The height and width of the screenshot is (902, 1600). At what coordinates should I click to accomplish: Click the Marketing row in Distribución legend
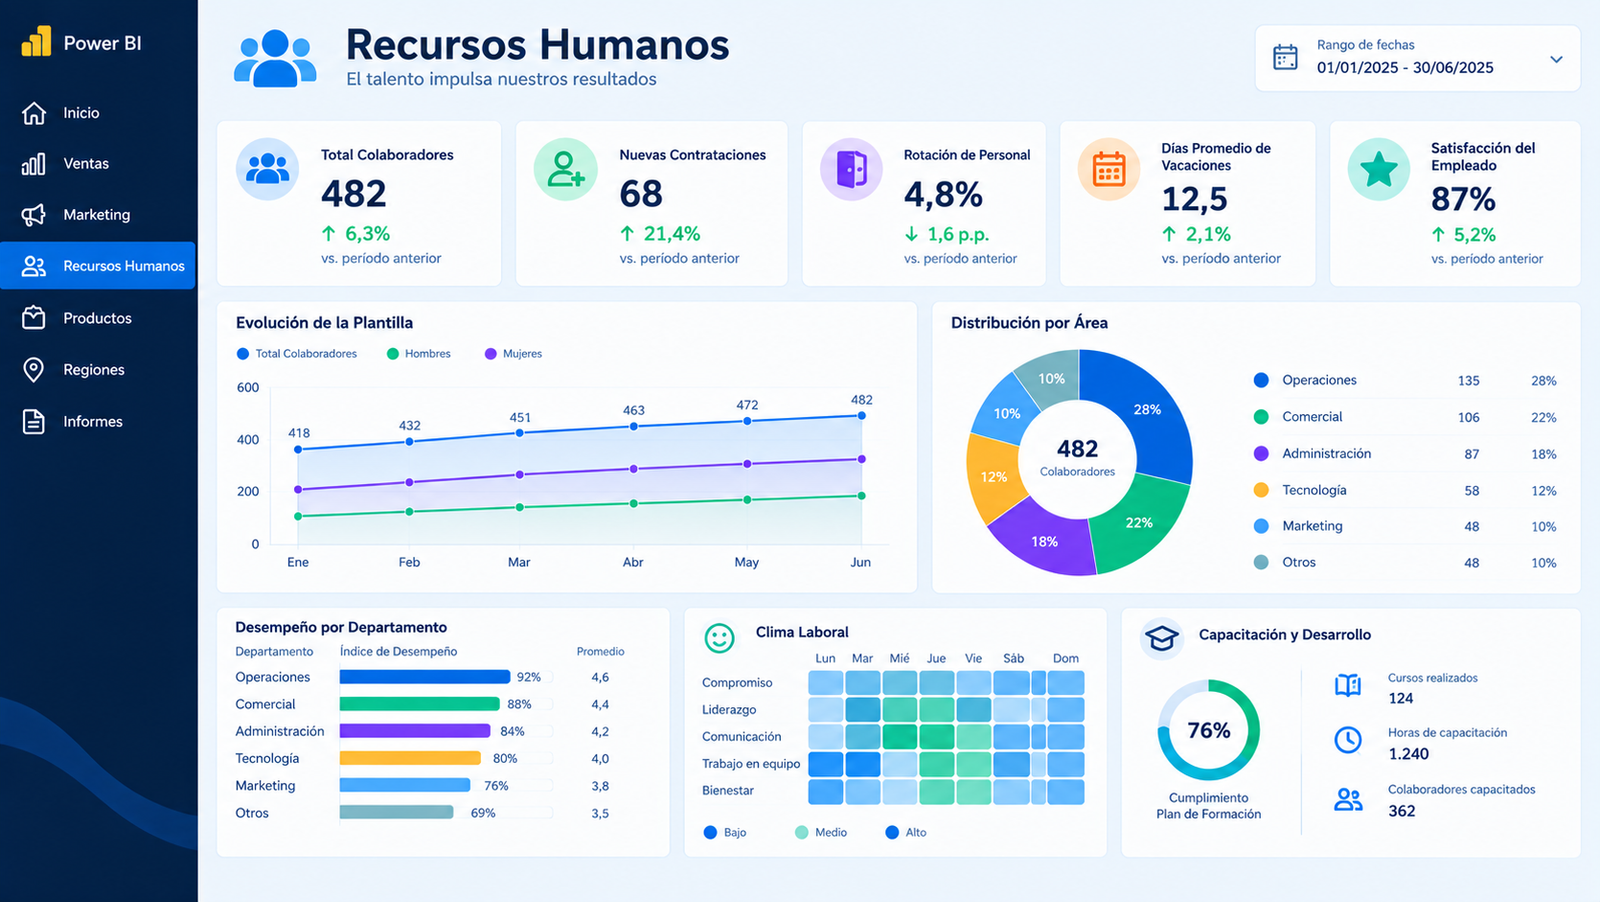coord(1405,526)
